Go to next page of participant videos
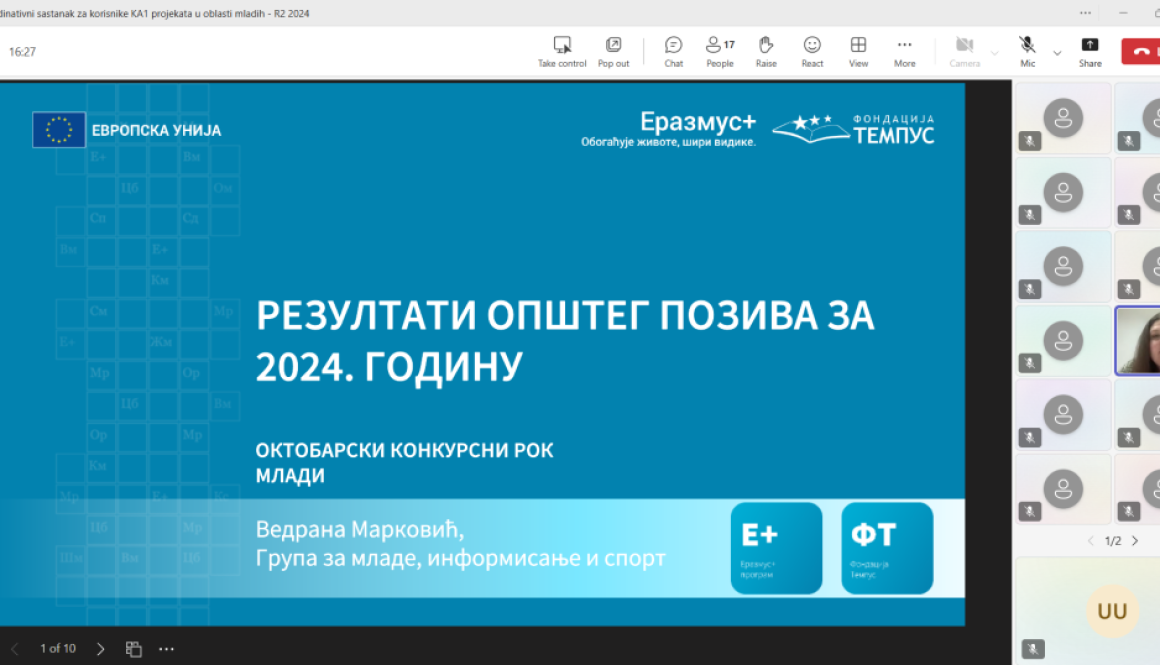This screenshot has width=1160, height=665. click(1133, 540)
